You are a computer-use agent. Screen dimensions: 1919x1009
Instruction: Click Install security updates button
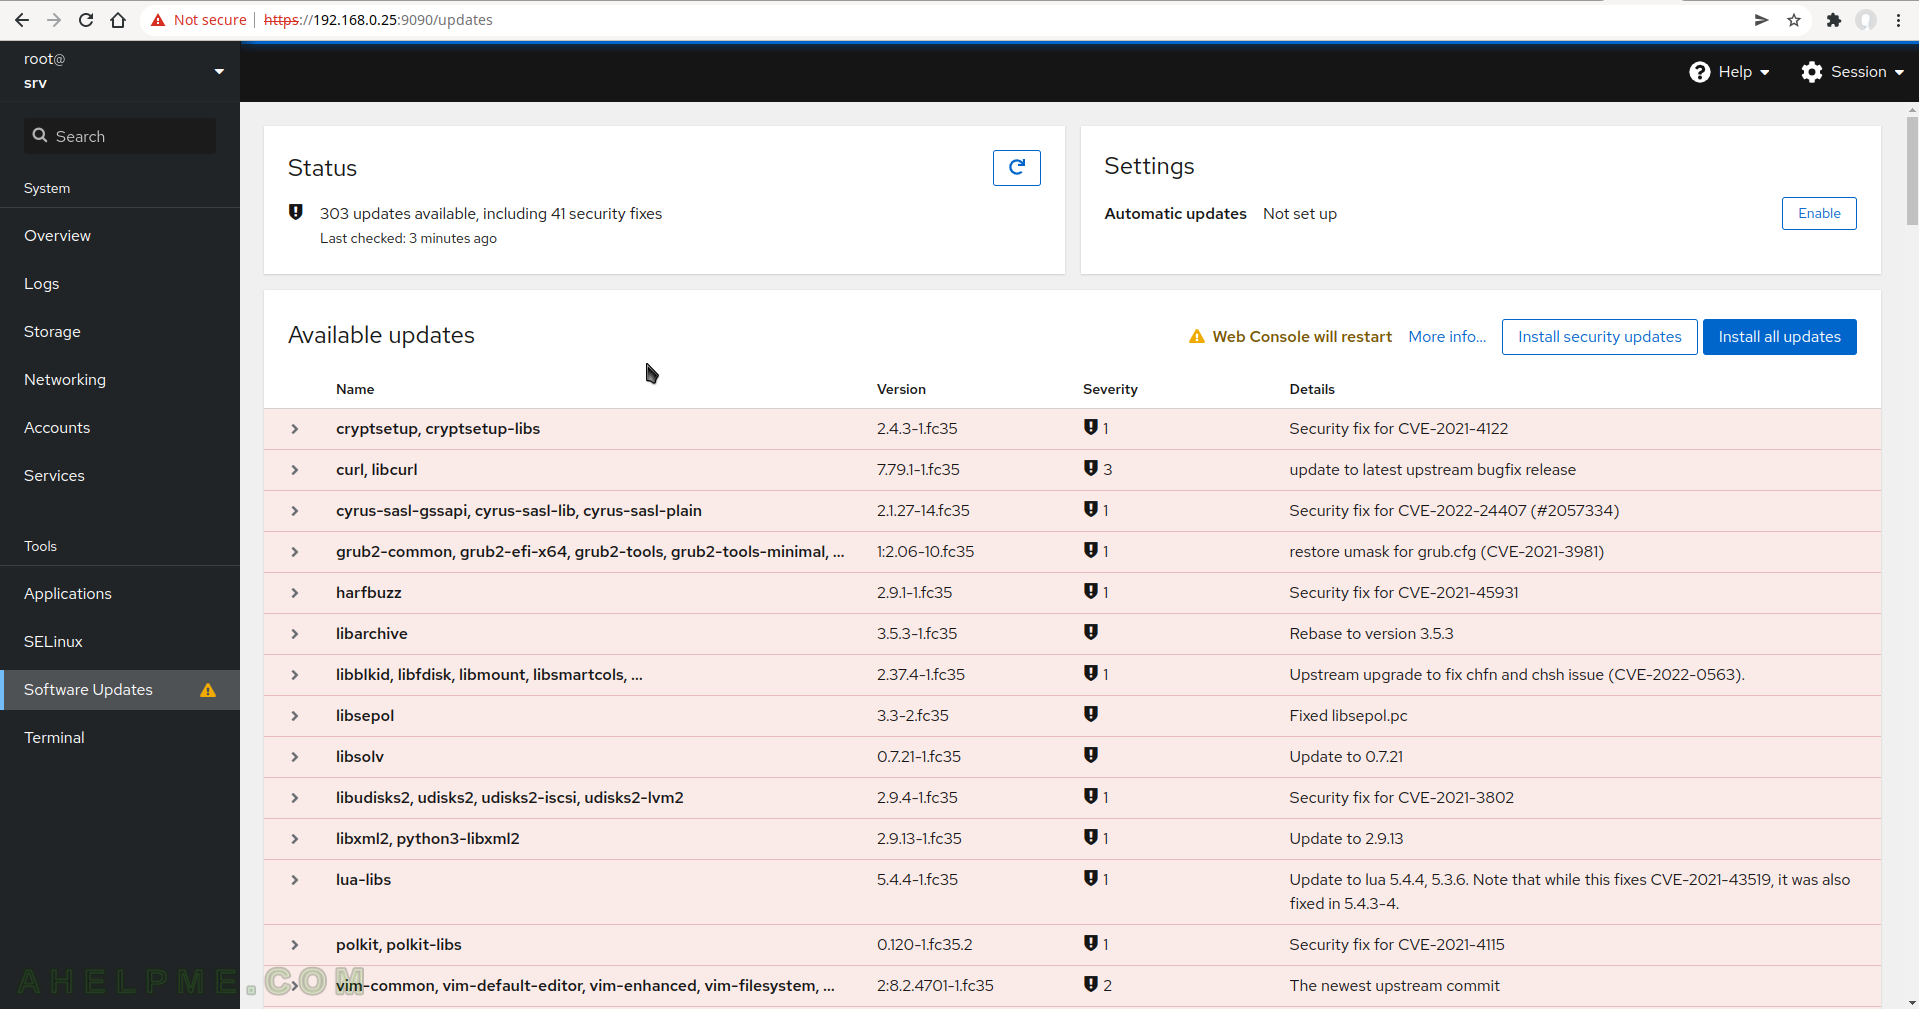[x=1599, y=337]
